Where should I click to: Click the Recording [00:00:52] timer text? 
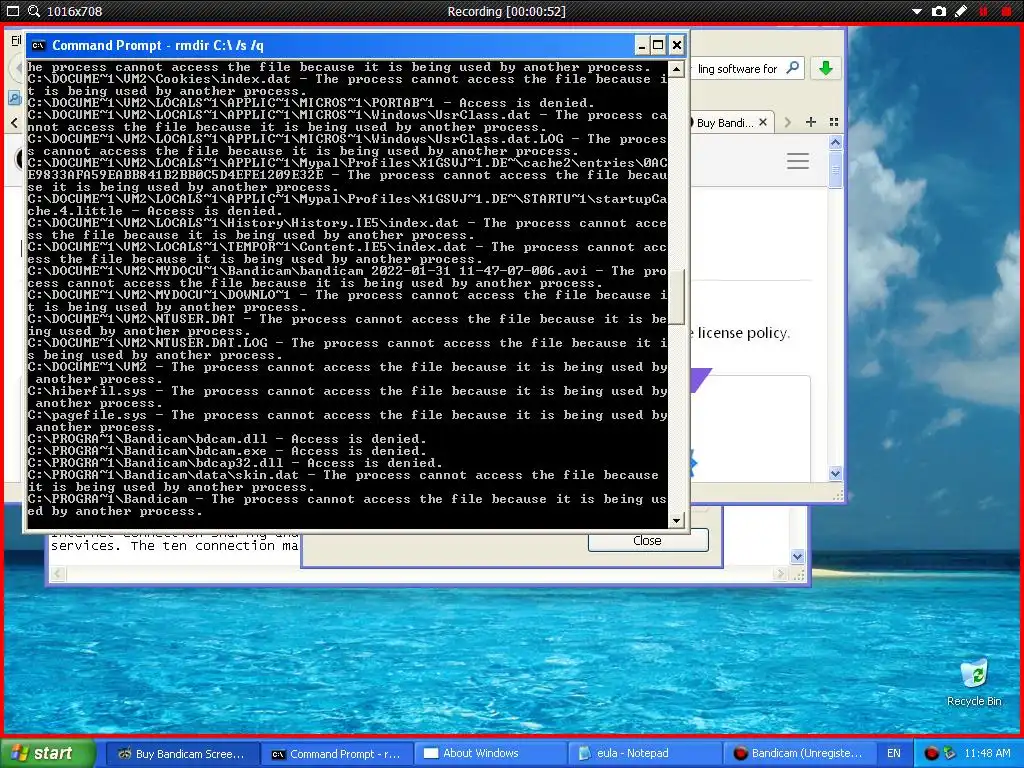(x=507, y=11)
